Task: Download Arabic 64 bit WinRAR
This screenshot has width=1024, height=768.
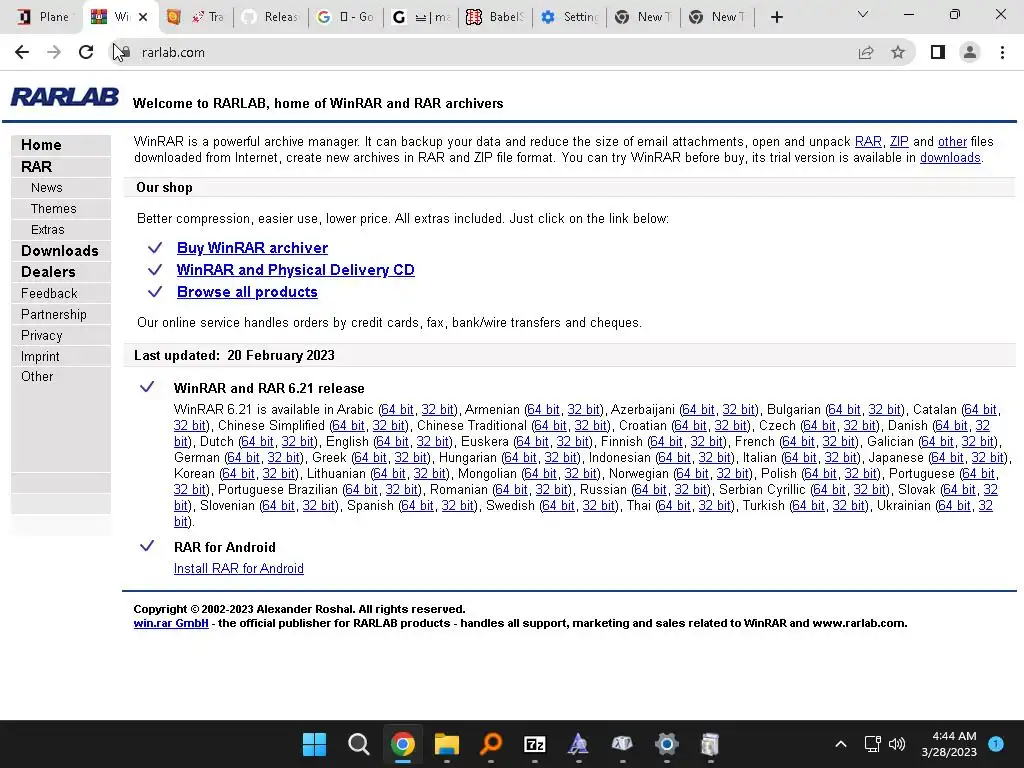Action: tap(397, 409)
